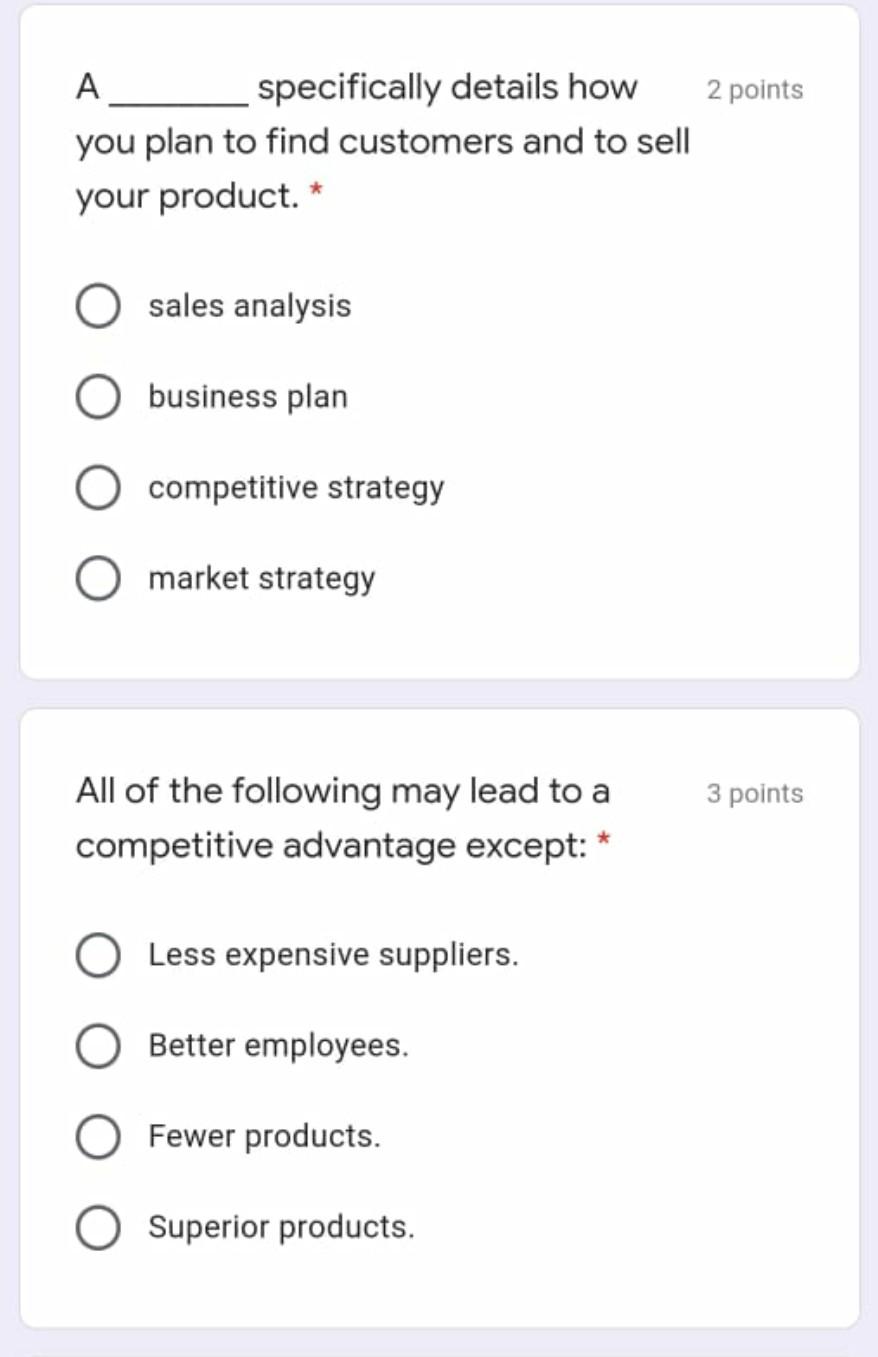
Task: Tap the 'Superior products.' option label
Action: click(x=281, y=1227)
